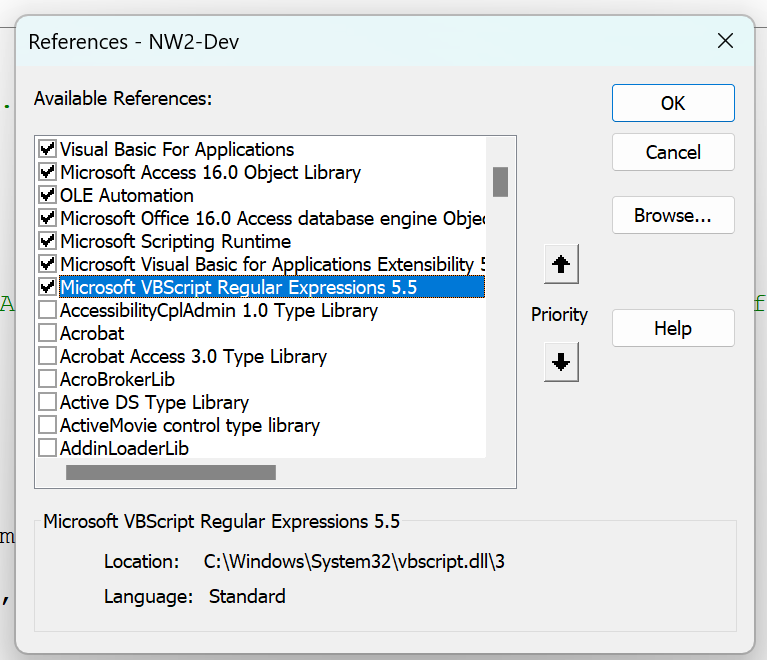Tick the AcroBrokerLib reference checkbox
Screen dimensions: 767x660
[47, 379]
